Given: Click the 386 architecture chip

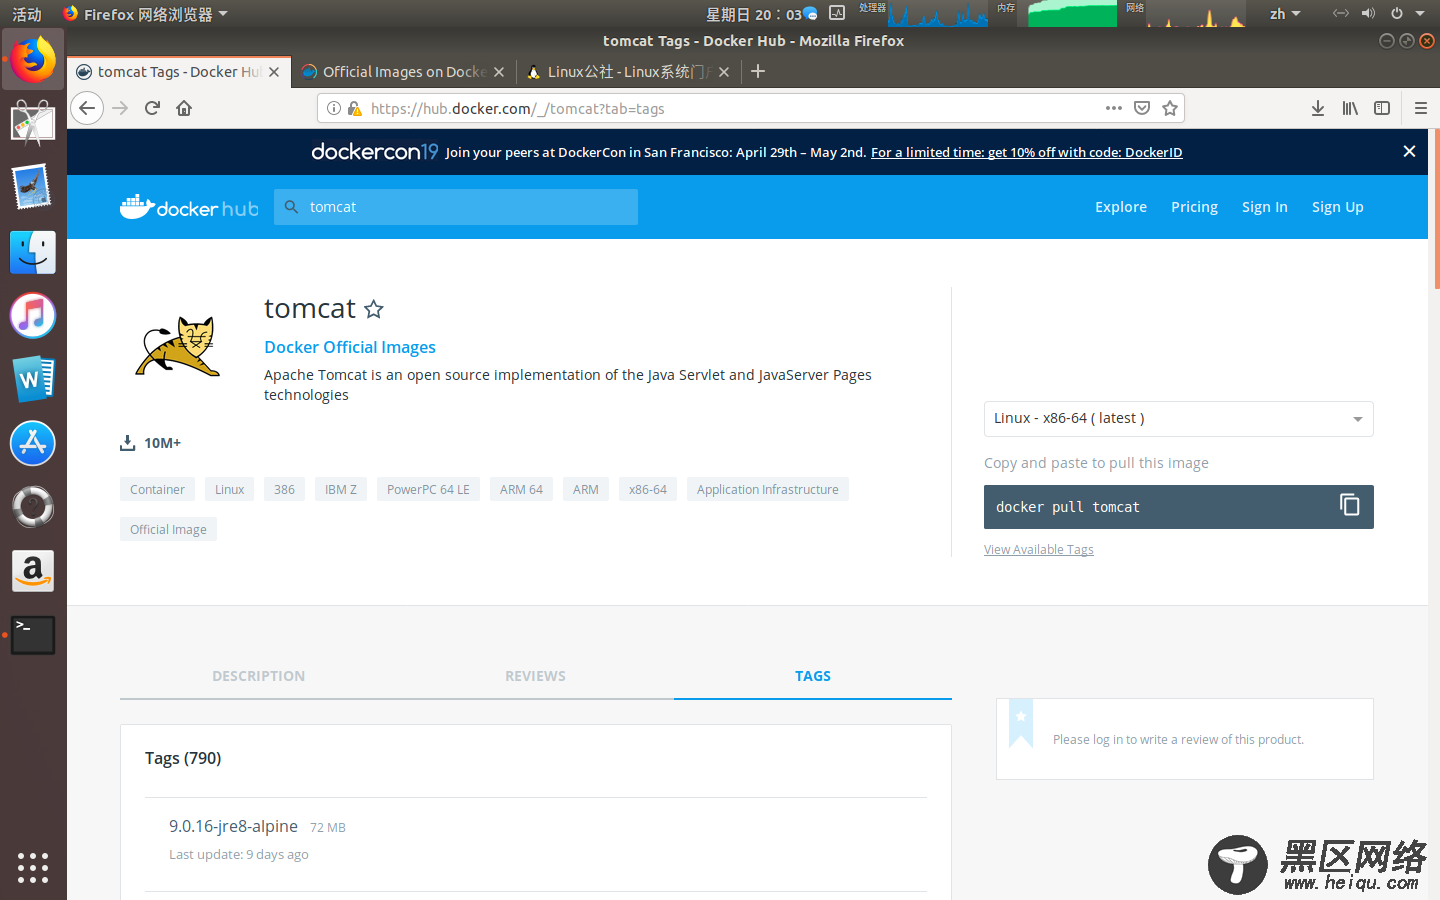Looking at the screenshot, I should click(x=284, y=489).
